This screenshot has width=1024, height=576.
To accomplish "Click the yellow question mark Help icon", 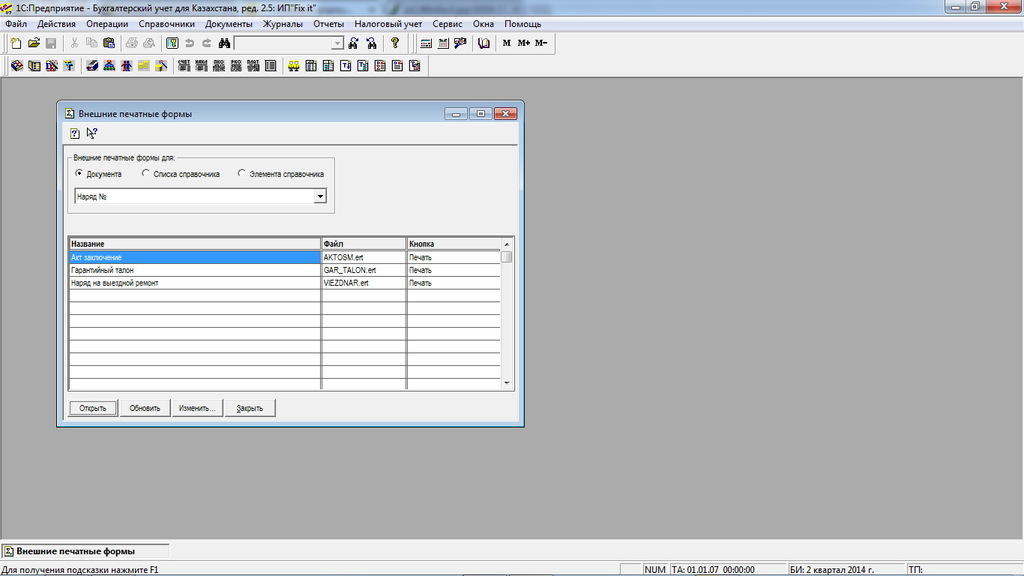I will 394,43.
